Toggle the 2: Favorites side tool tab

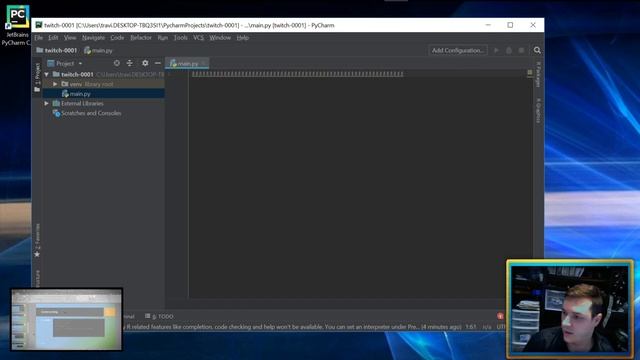[x=37, y=240]
